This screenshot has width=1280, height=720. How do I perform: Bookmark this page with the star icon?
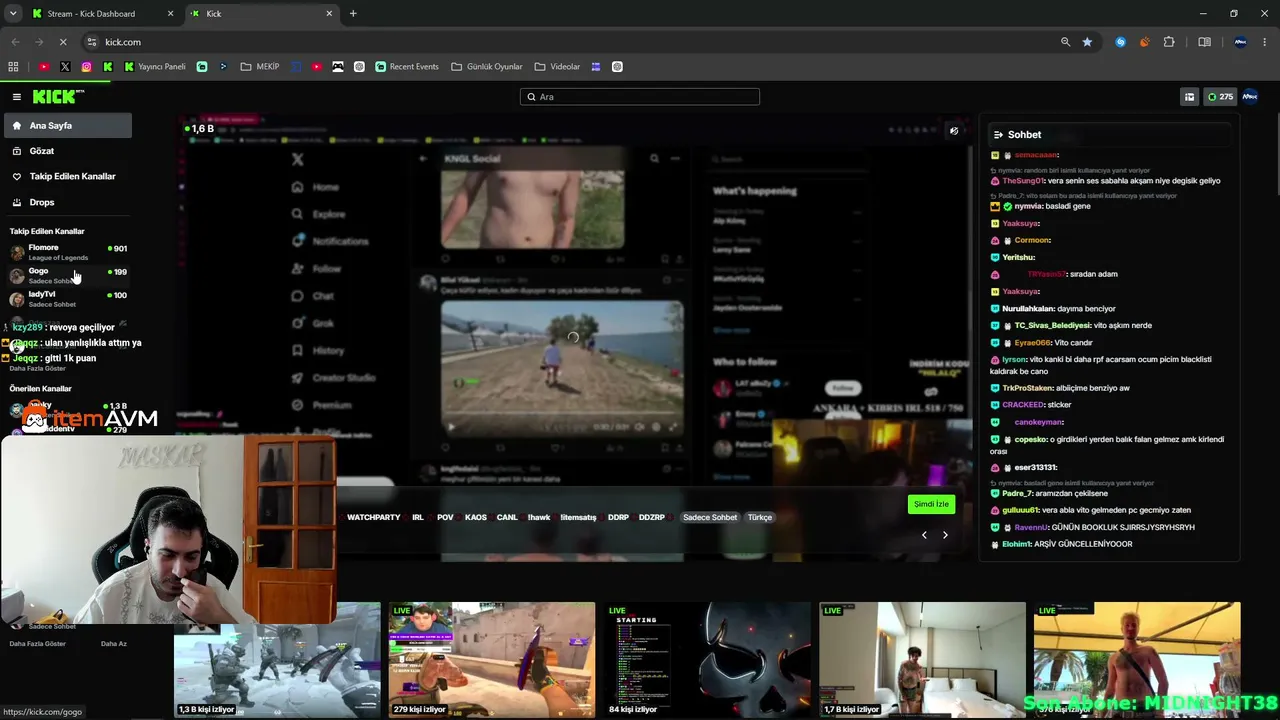[x=1087, y=42]
